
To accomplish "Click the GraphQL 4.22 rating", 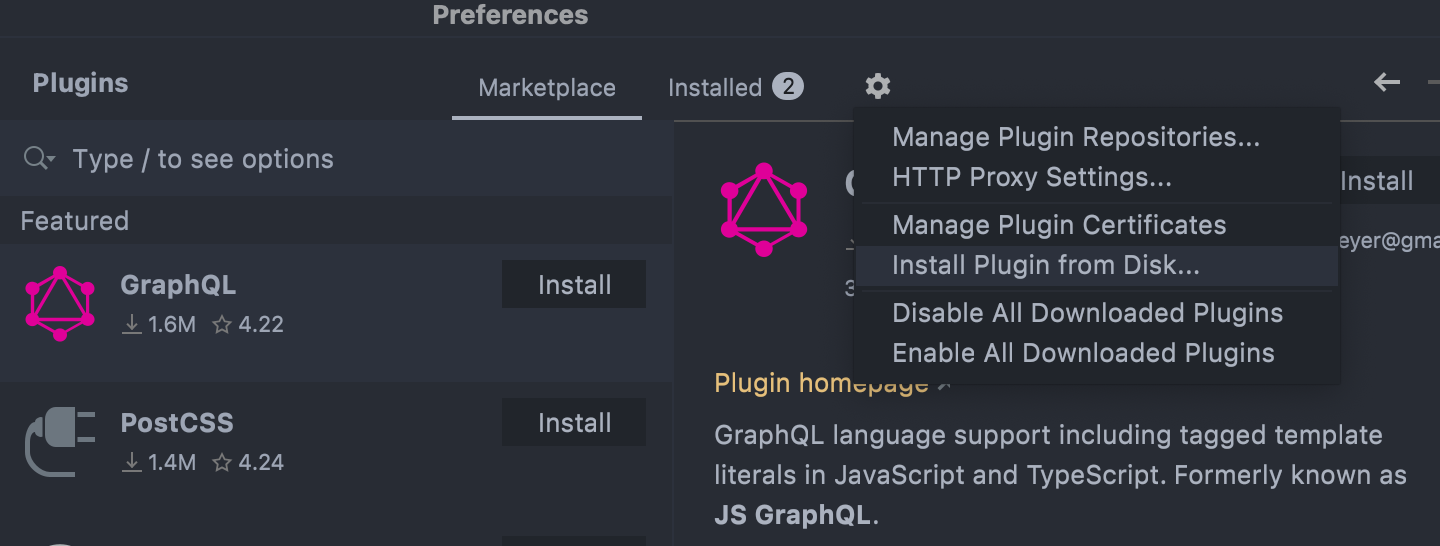I will (x=248, y=325).
